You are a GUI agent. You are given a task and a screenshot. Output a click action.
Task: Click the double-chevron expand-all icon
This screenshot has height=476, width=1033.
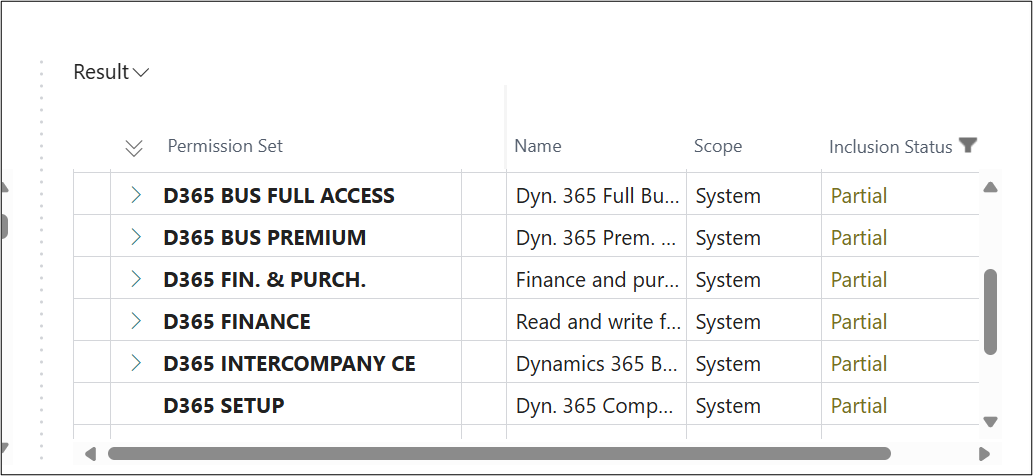point(134,149)
